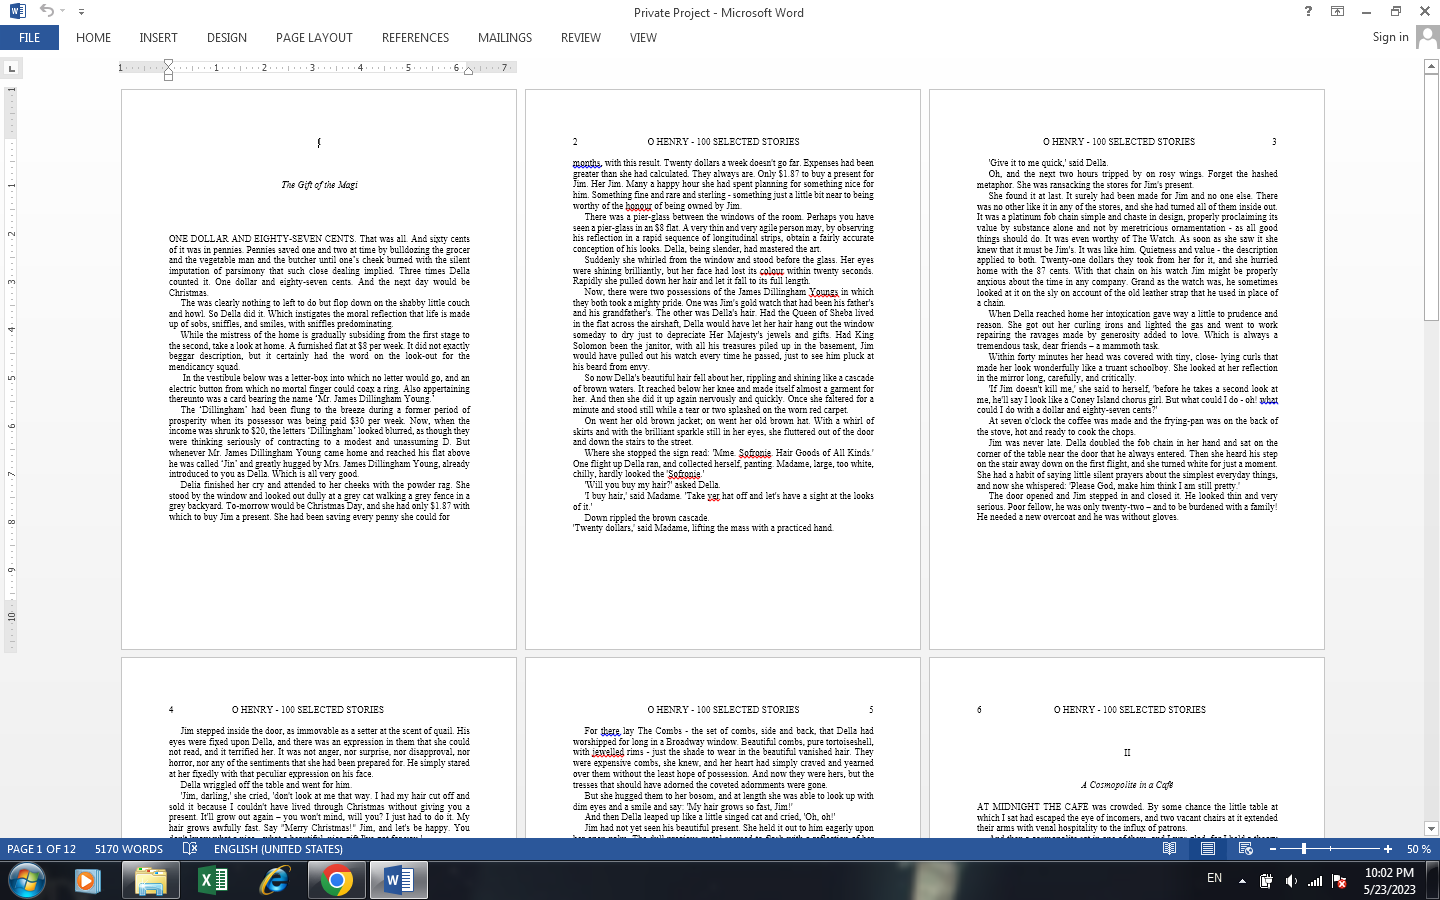The height and width of the screenshot is (900, 1440).
Task: Open Ribbon Display Options
Action: pos(1337,11)
